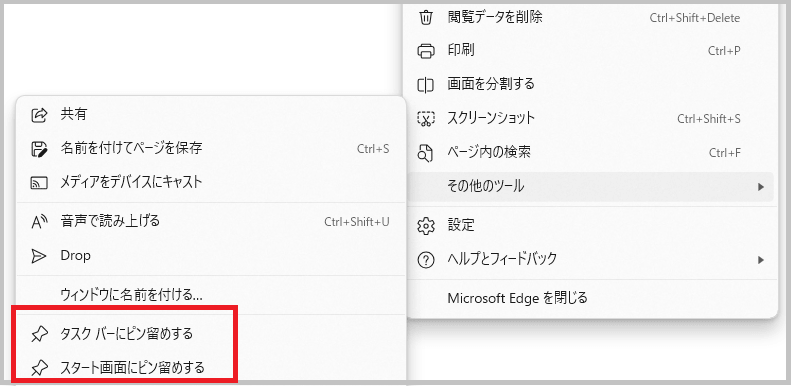This screenshot has width=791, height=386.
Task: Click the share icon beside 共有
Action: pyautogui.click(x=39, y=115)
